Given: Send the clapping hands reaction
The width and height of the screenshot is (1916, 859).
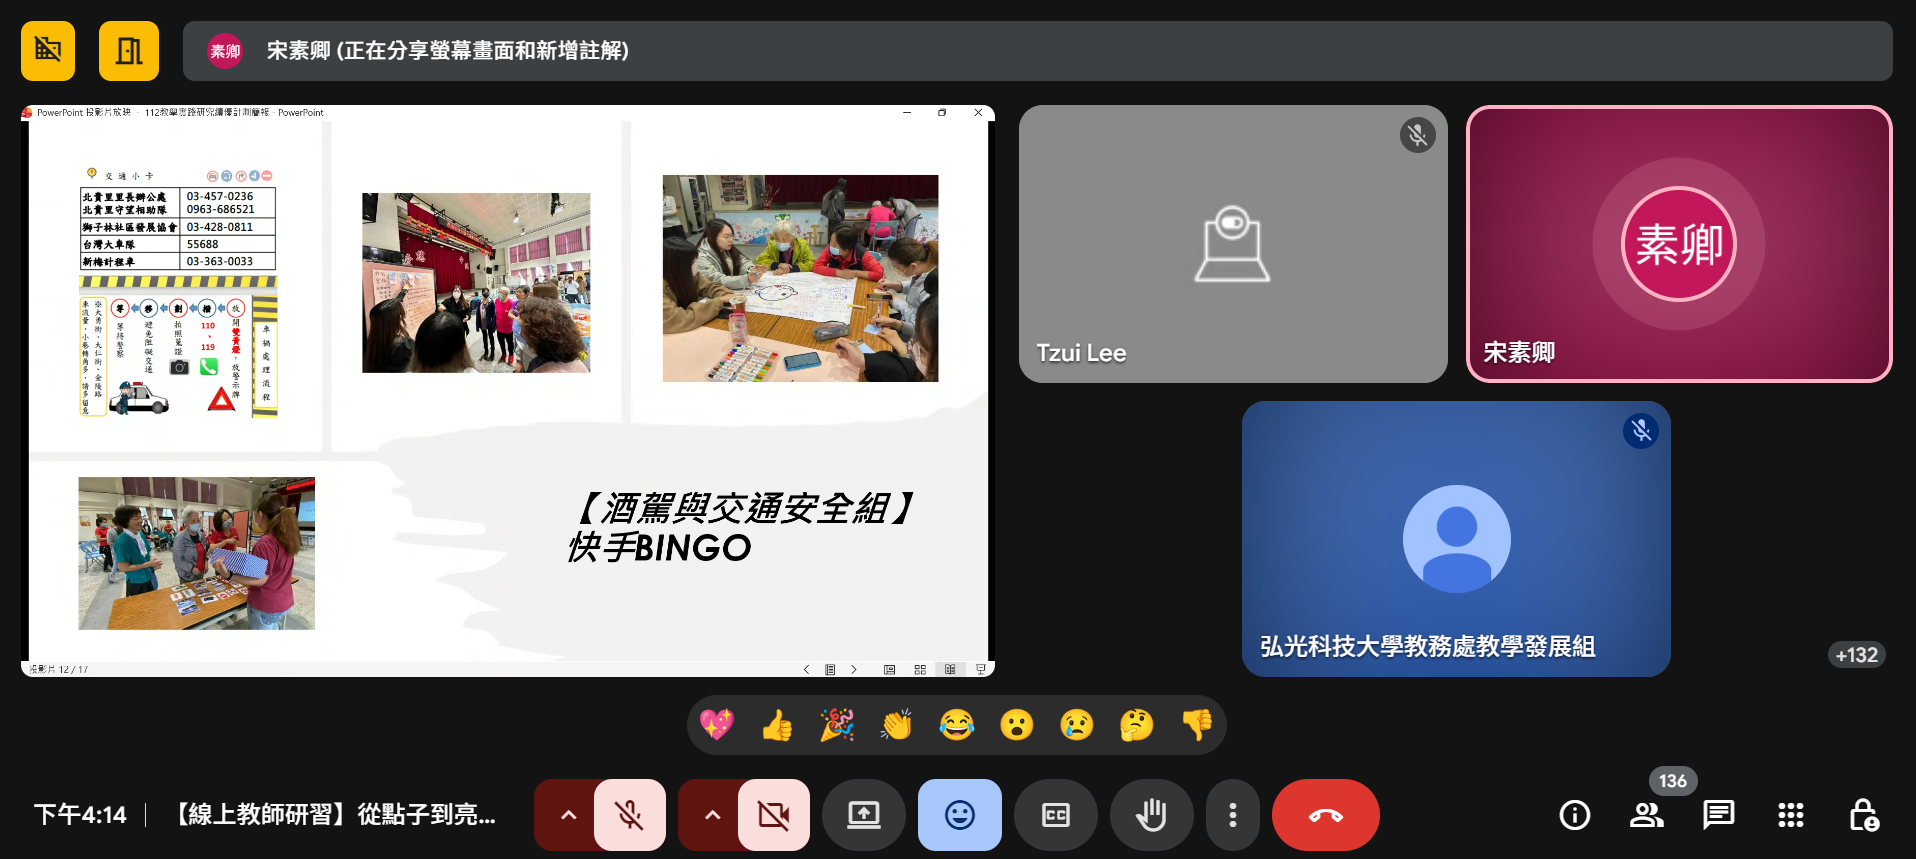Looking at the screenshot, I should [x=897, y=724].
